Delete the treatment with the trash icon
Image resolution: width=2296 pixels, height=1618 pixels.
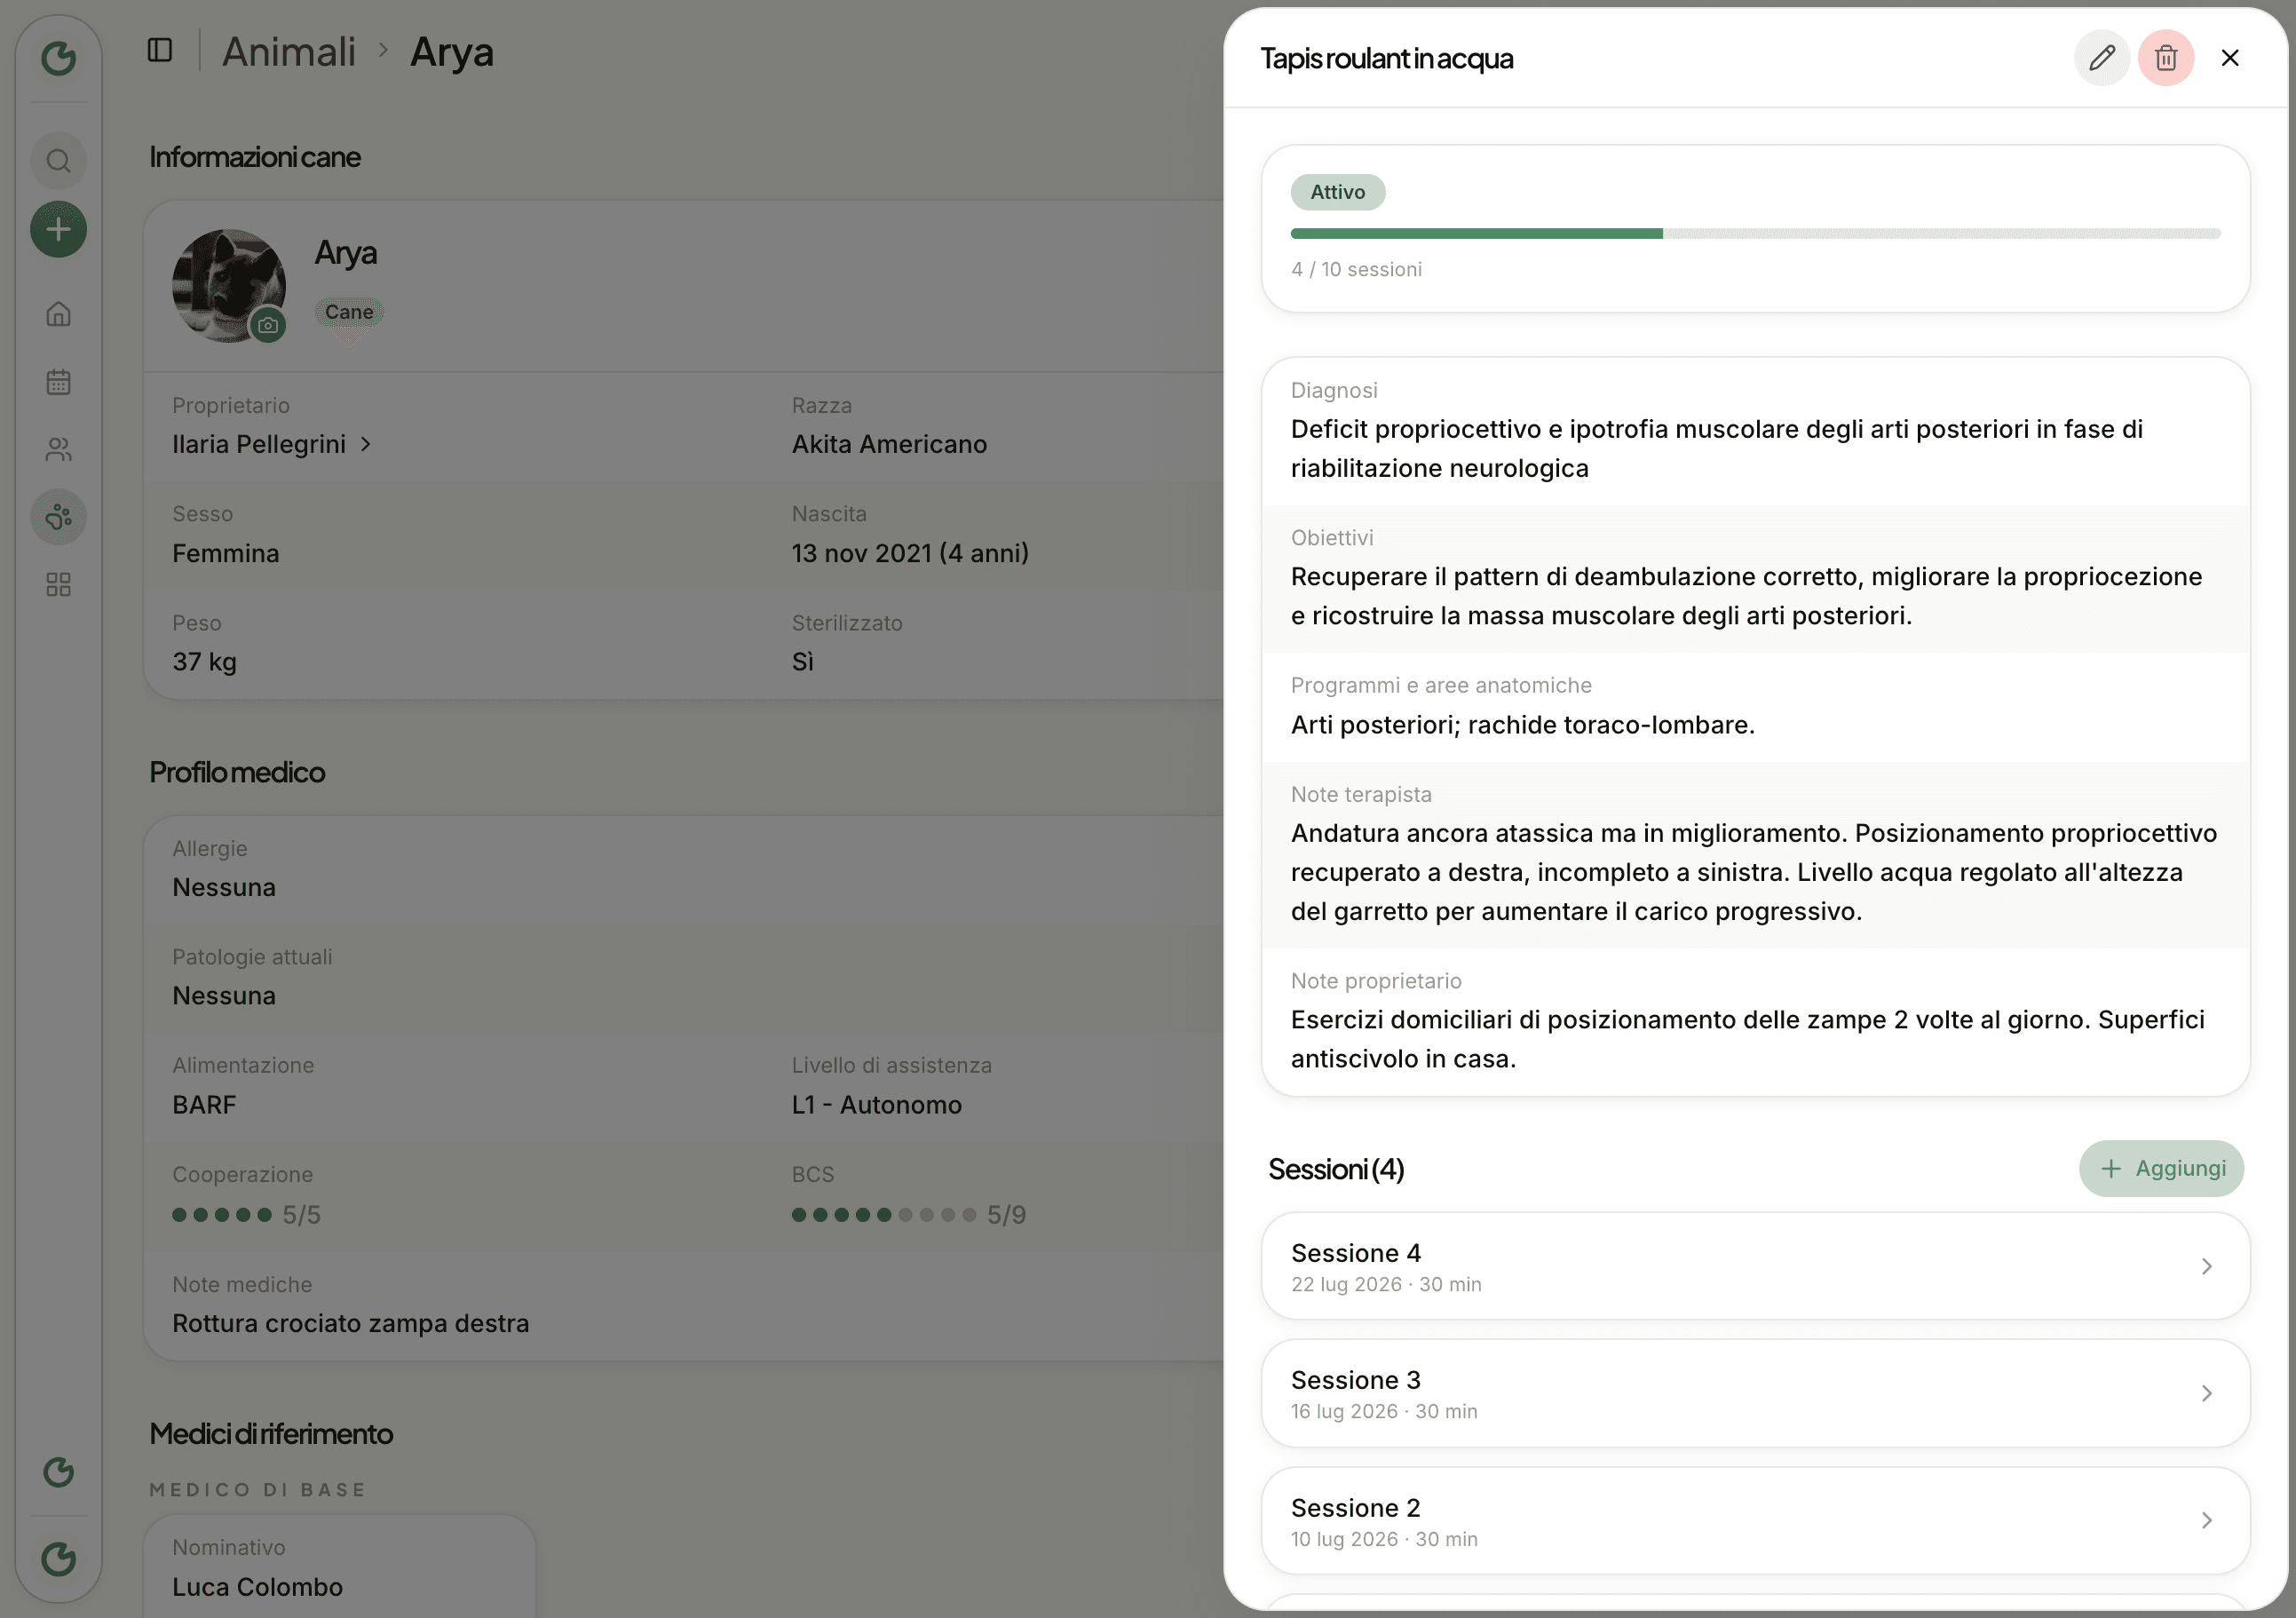2166,58
